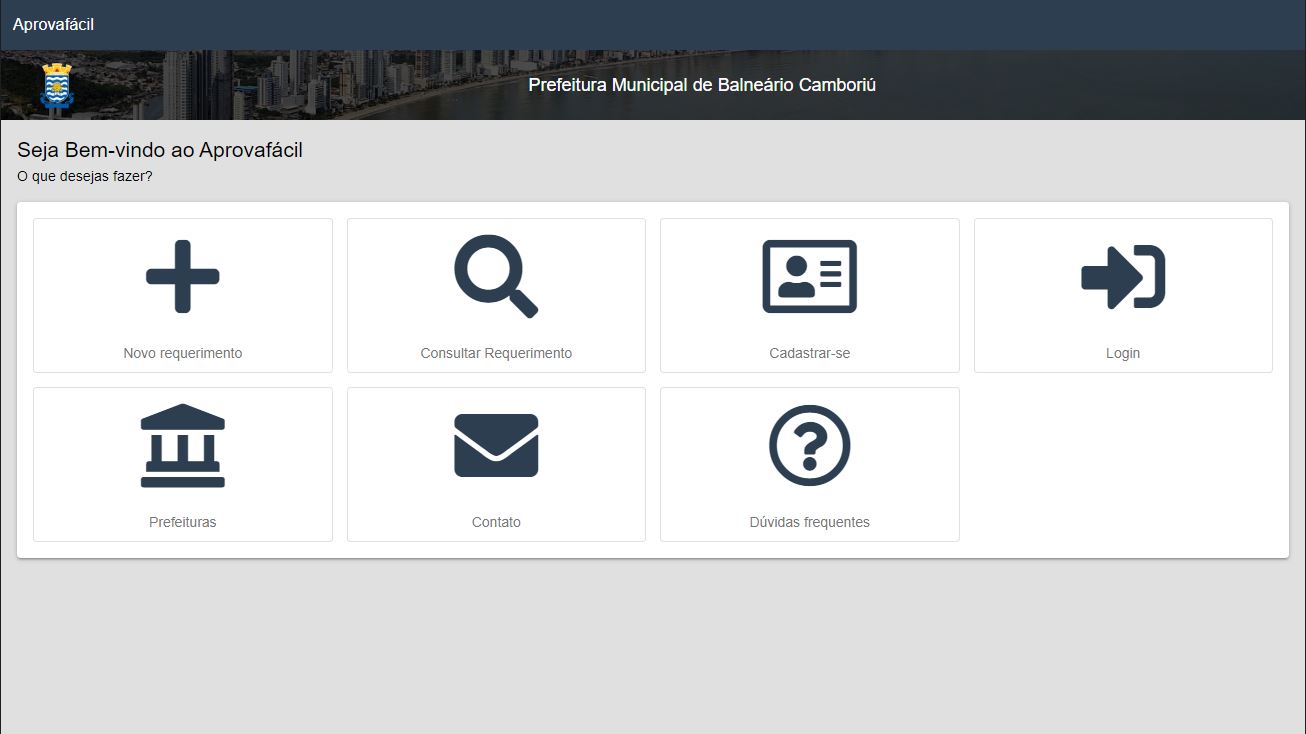The width and height of the screenshot is (1306, 734).
Task: Click the plus icon for Novo requerimento
Action: click(183, 277)
